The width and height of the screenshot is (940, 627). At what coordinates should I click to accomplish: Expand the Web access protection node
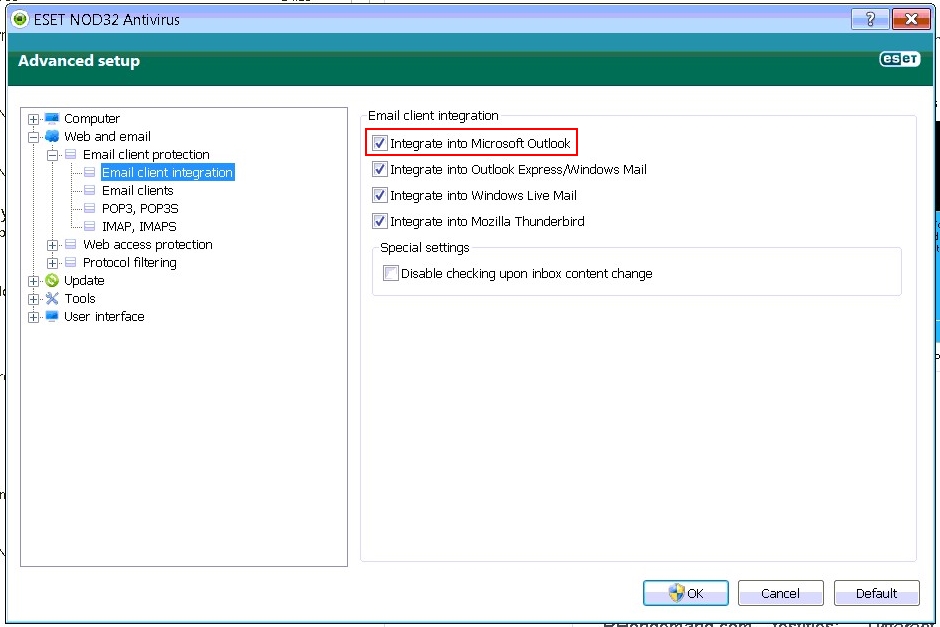53,245
